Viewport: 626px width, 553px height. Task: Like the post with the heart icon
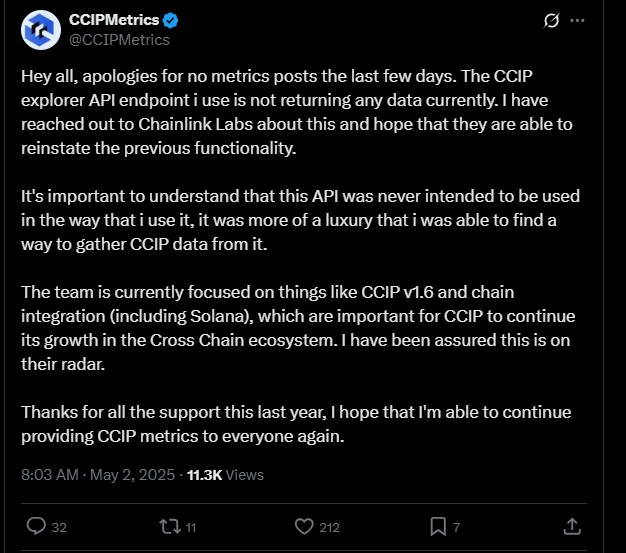304,526
